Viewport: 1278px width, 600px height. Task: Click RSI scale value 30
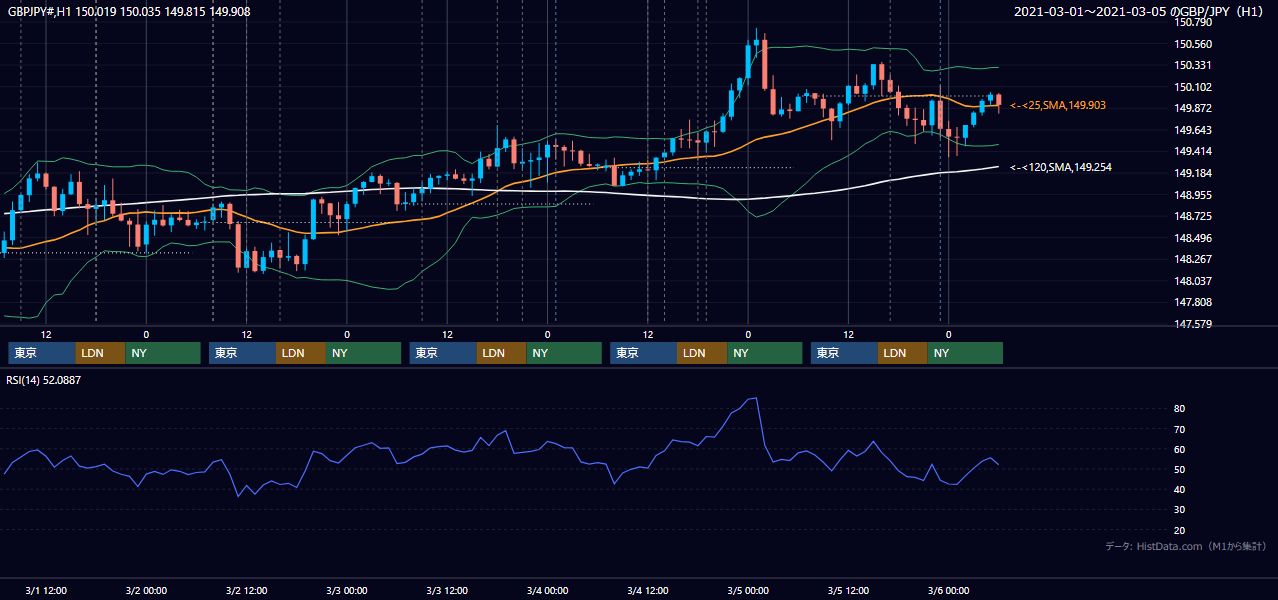[1179, 509]
